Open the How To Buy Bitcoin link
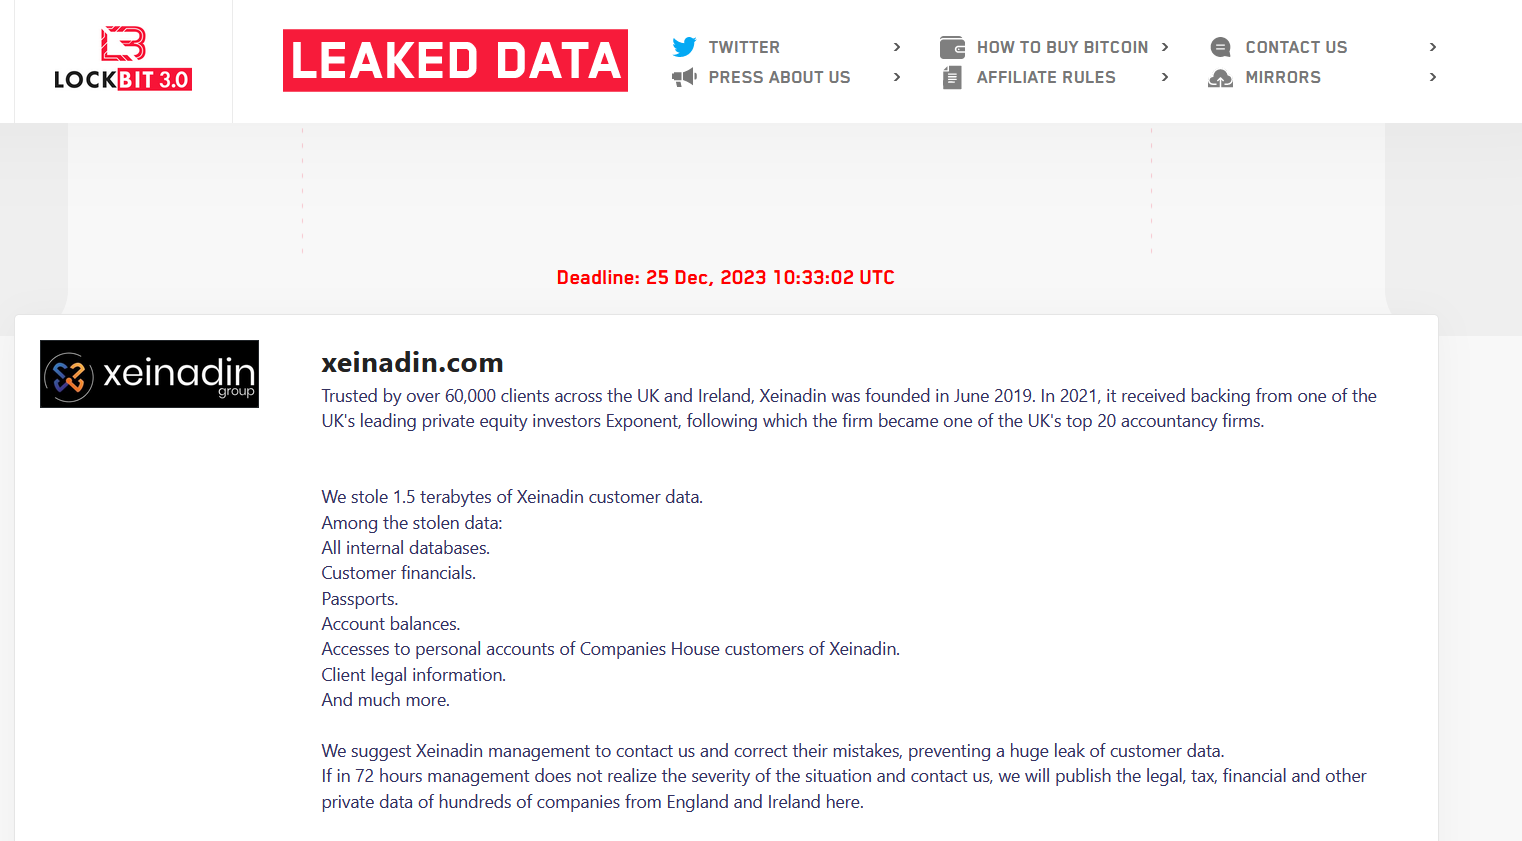This screenshot has height=841, width=1522. click(1062, 47)
